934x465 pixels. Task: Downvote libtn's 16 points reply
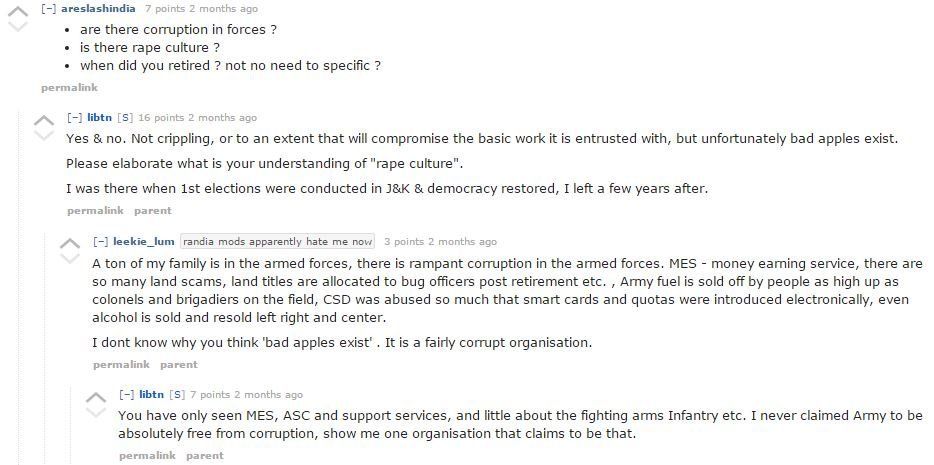coord(44,135)
